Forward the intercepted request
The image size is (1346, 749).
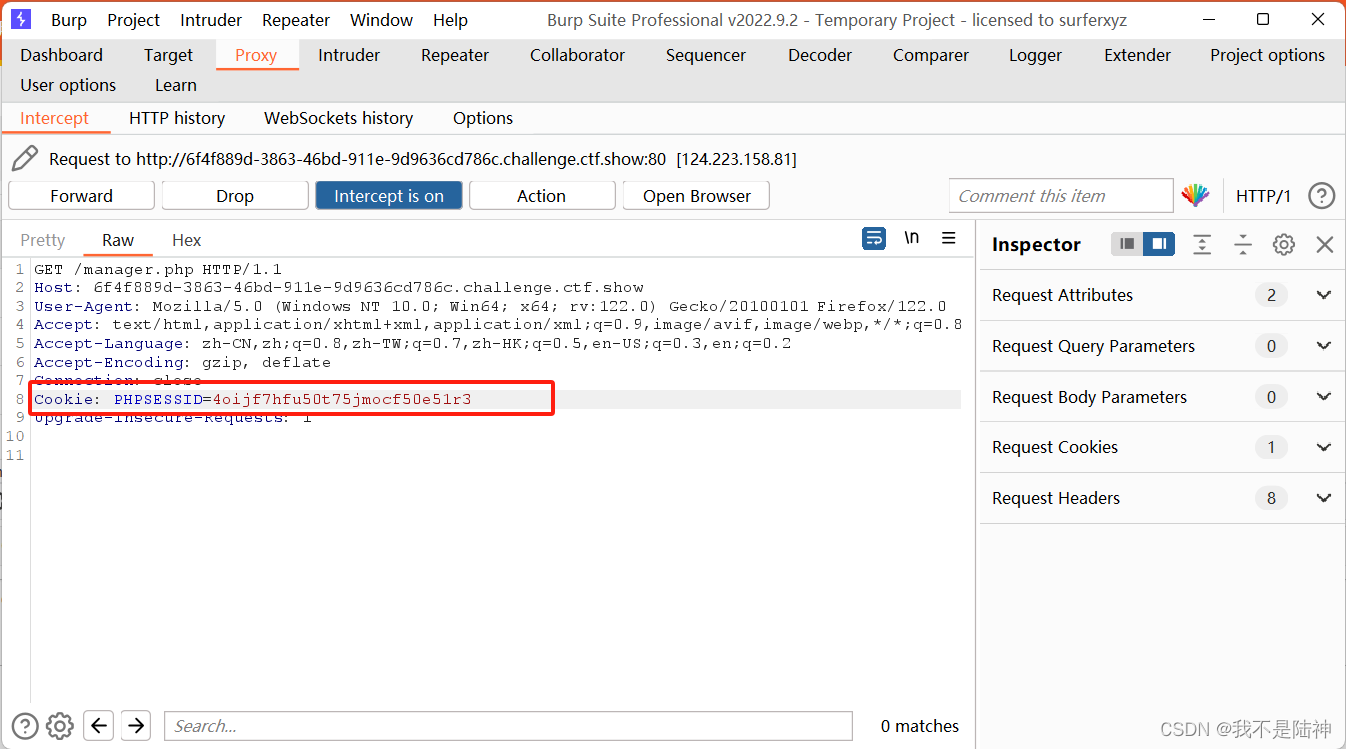[81, 196]
